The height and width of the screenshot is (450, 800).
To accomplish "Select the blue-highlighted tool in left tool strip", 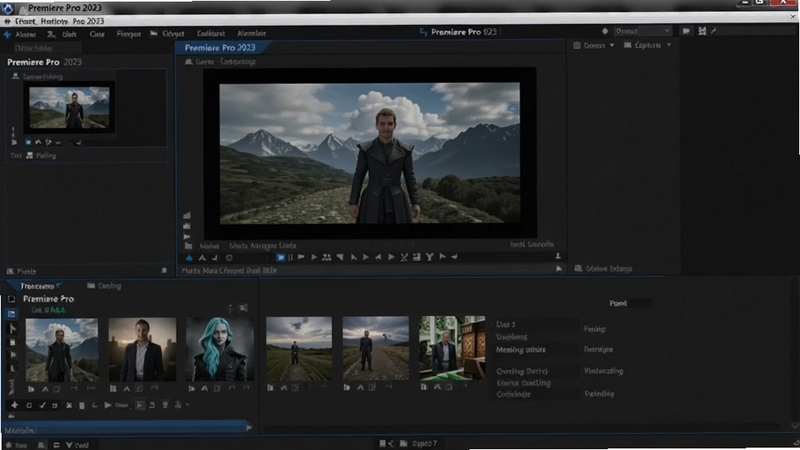I will (12, 314).
